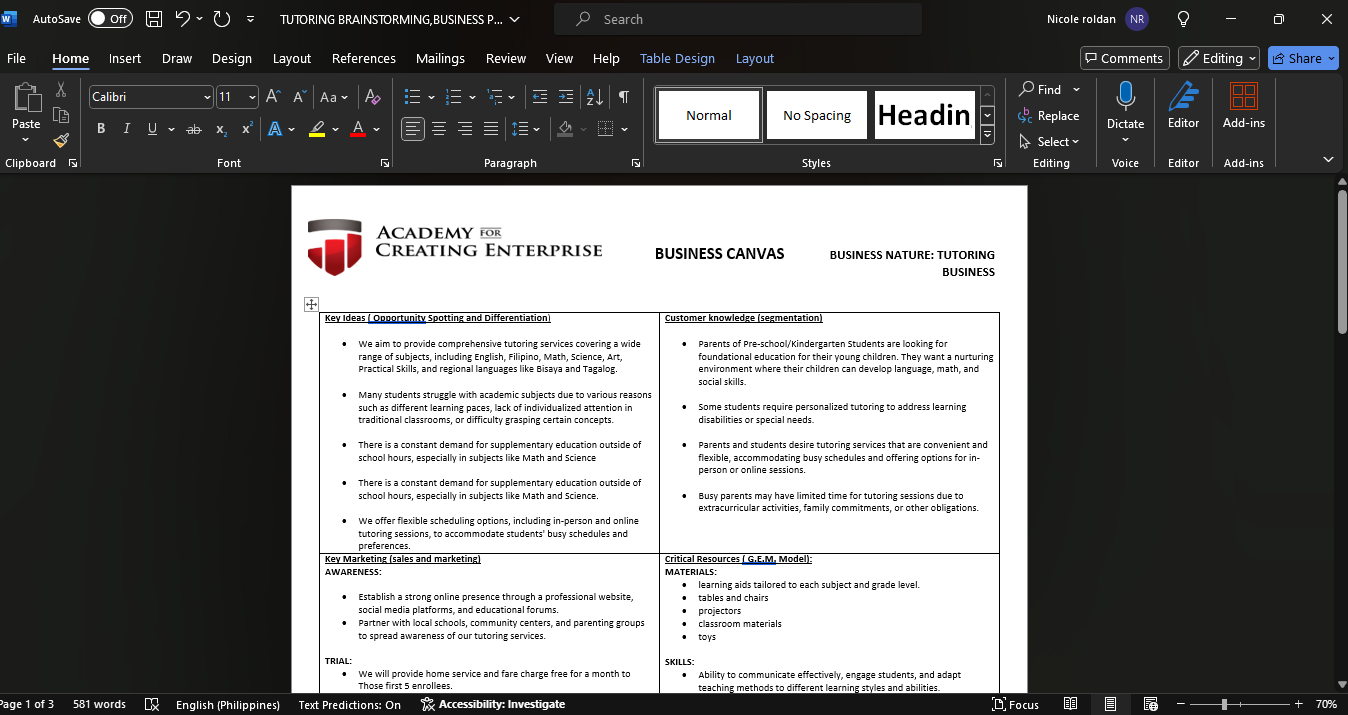Expand the Styles gallery
The height and width of the screenshot is (715, 1348).
click(x=988, y=135)
